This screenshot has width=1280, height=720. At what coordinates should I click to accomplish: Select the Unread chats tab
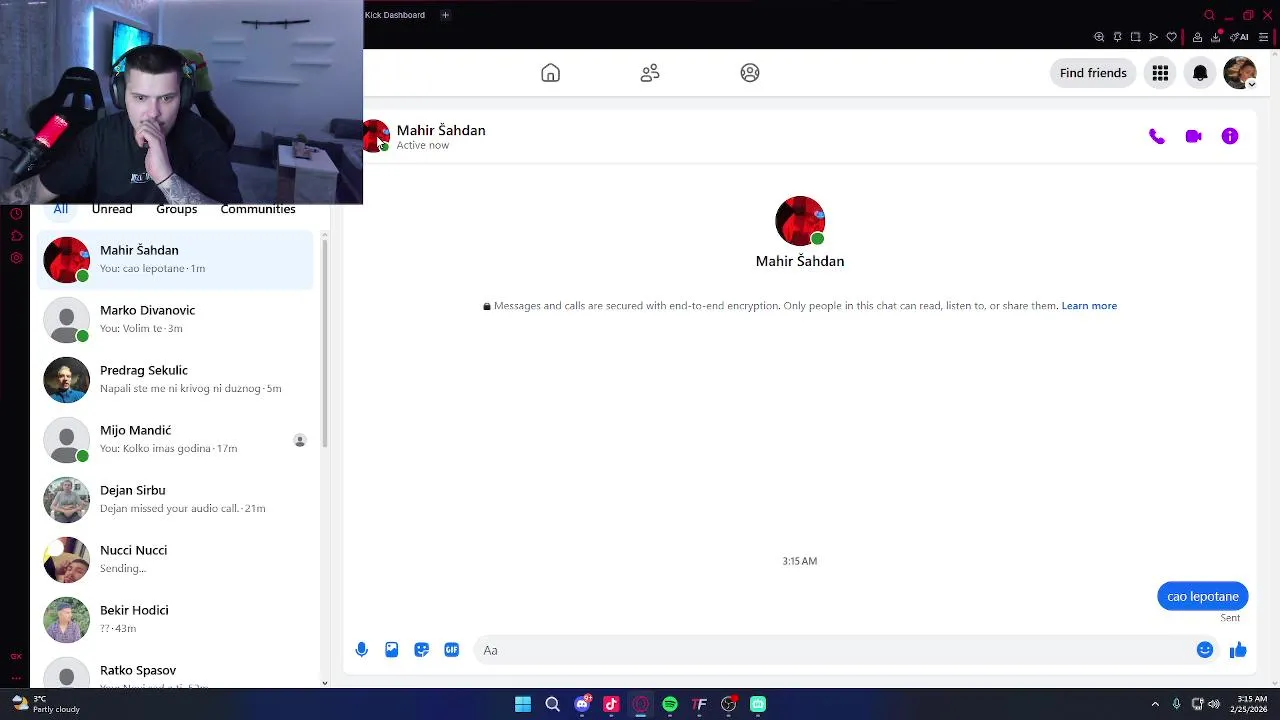112,209
